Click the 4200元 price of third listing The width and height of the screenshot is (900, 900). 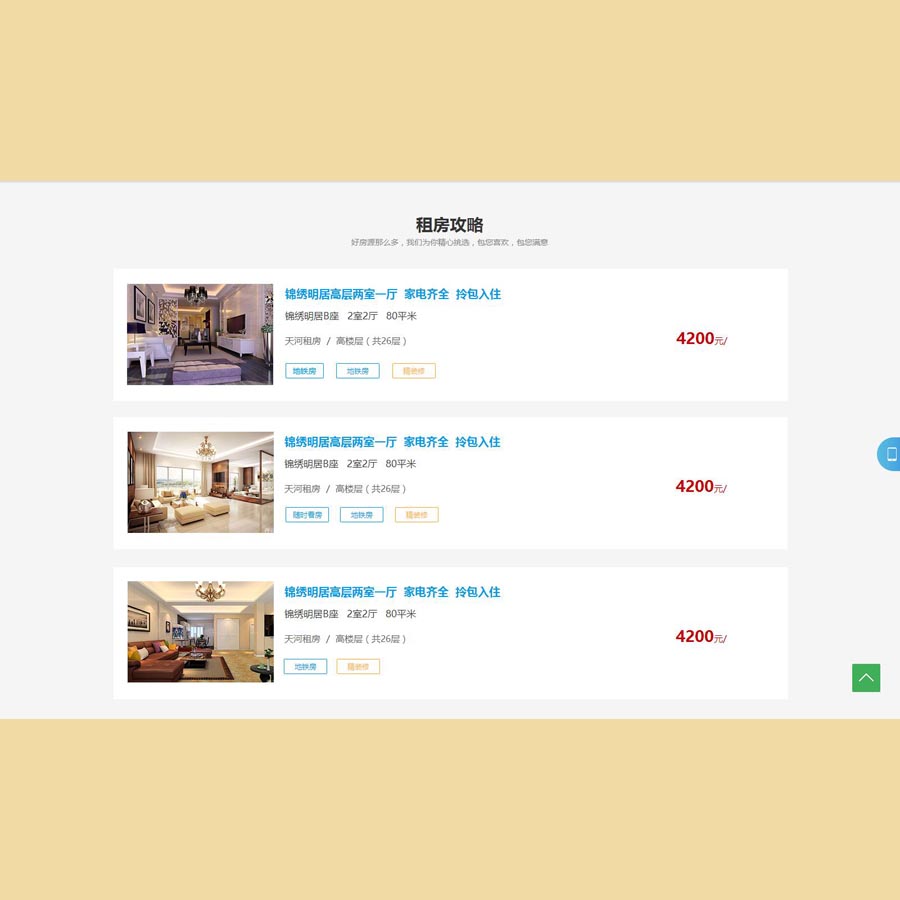700,637
